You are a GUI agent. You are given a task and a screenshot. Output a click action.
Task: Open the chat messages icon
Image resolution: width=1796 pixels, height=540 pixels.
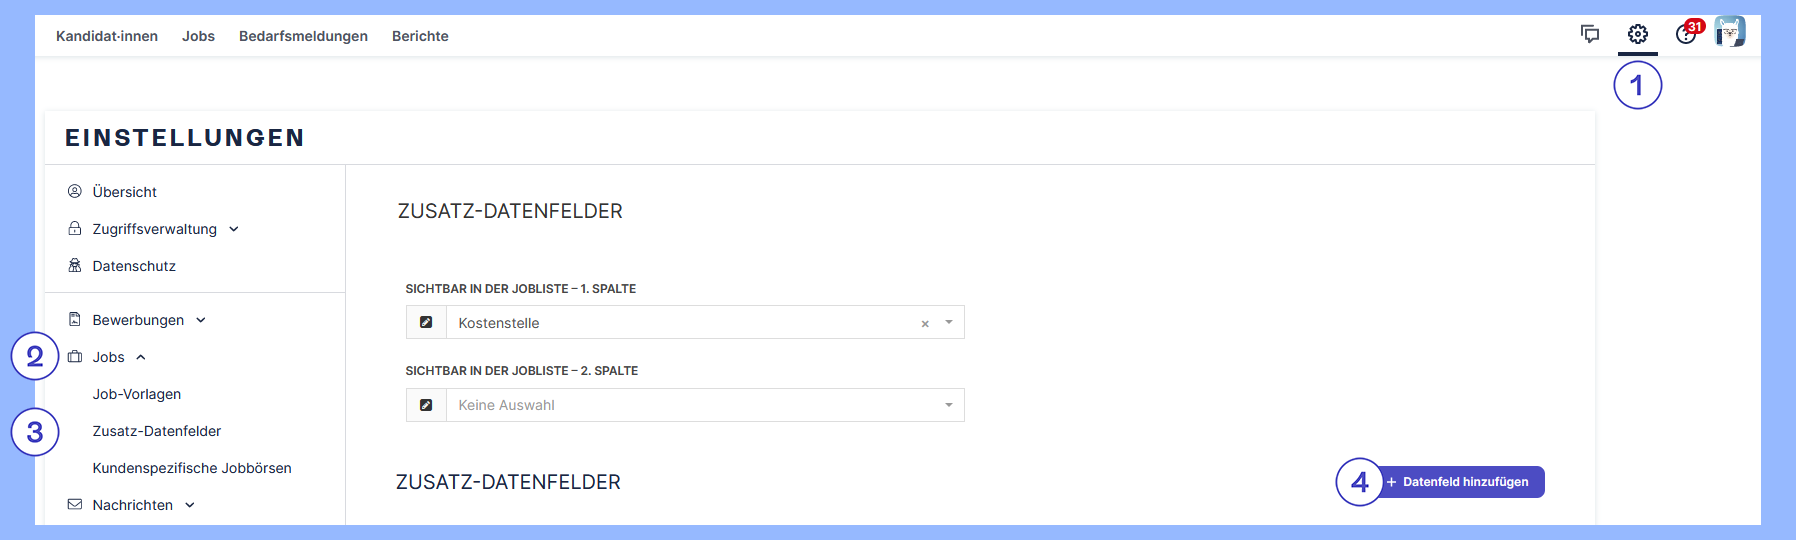click(1590, 35)
